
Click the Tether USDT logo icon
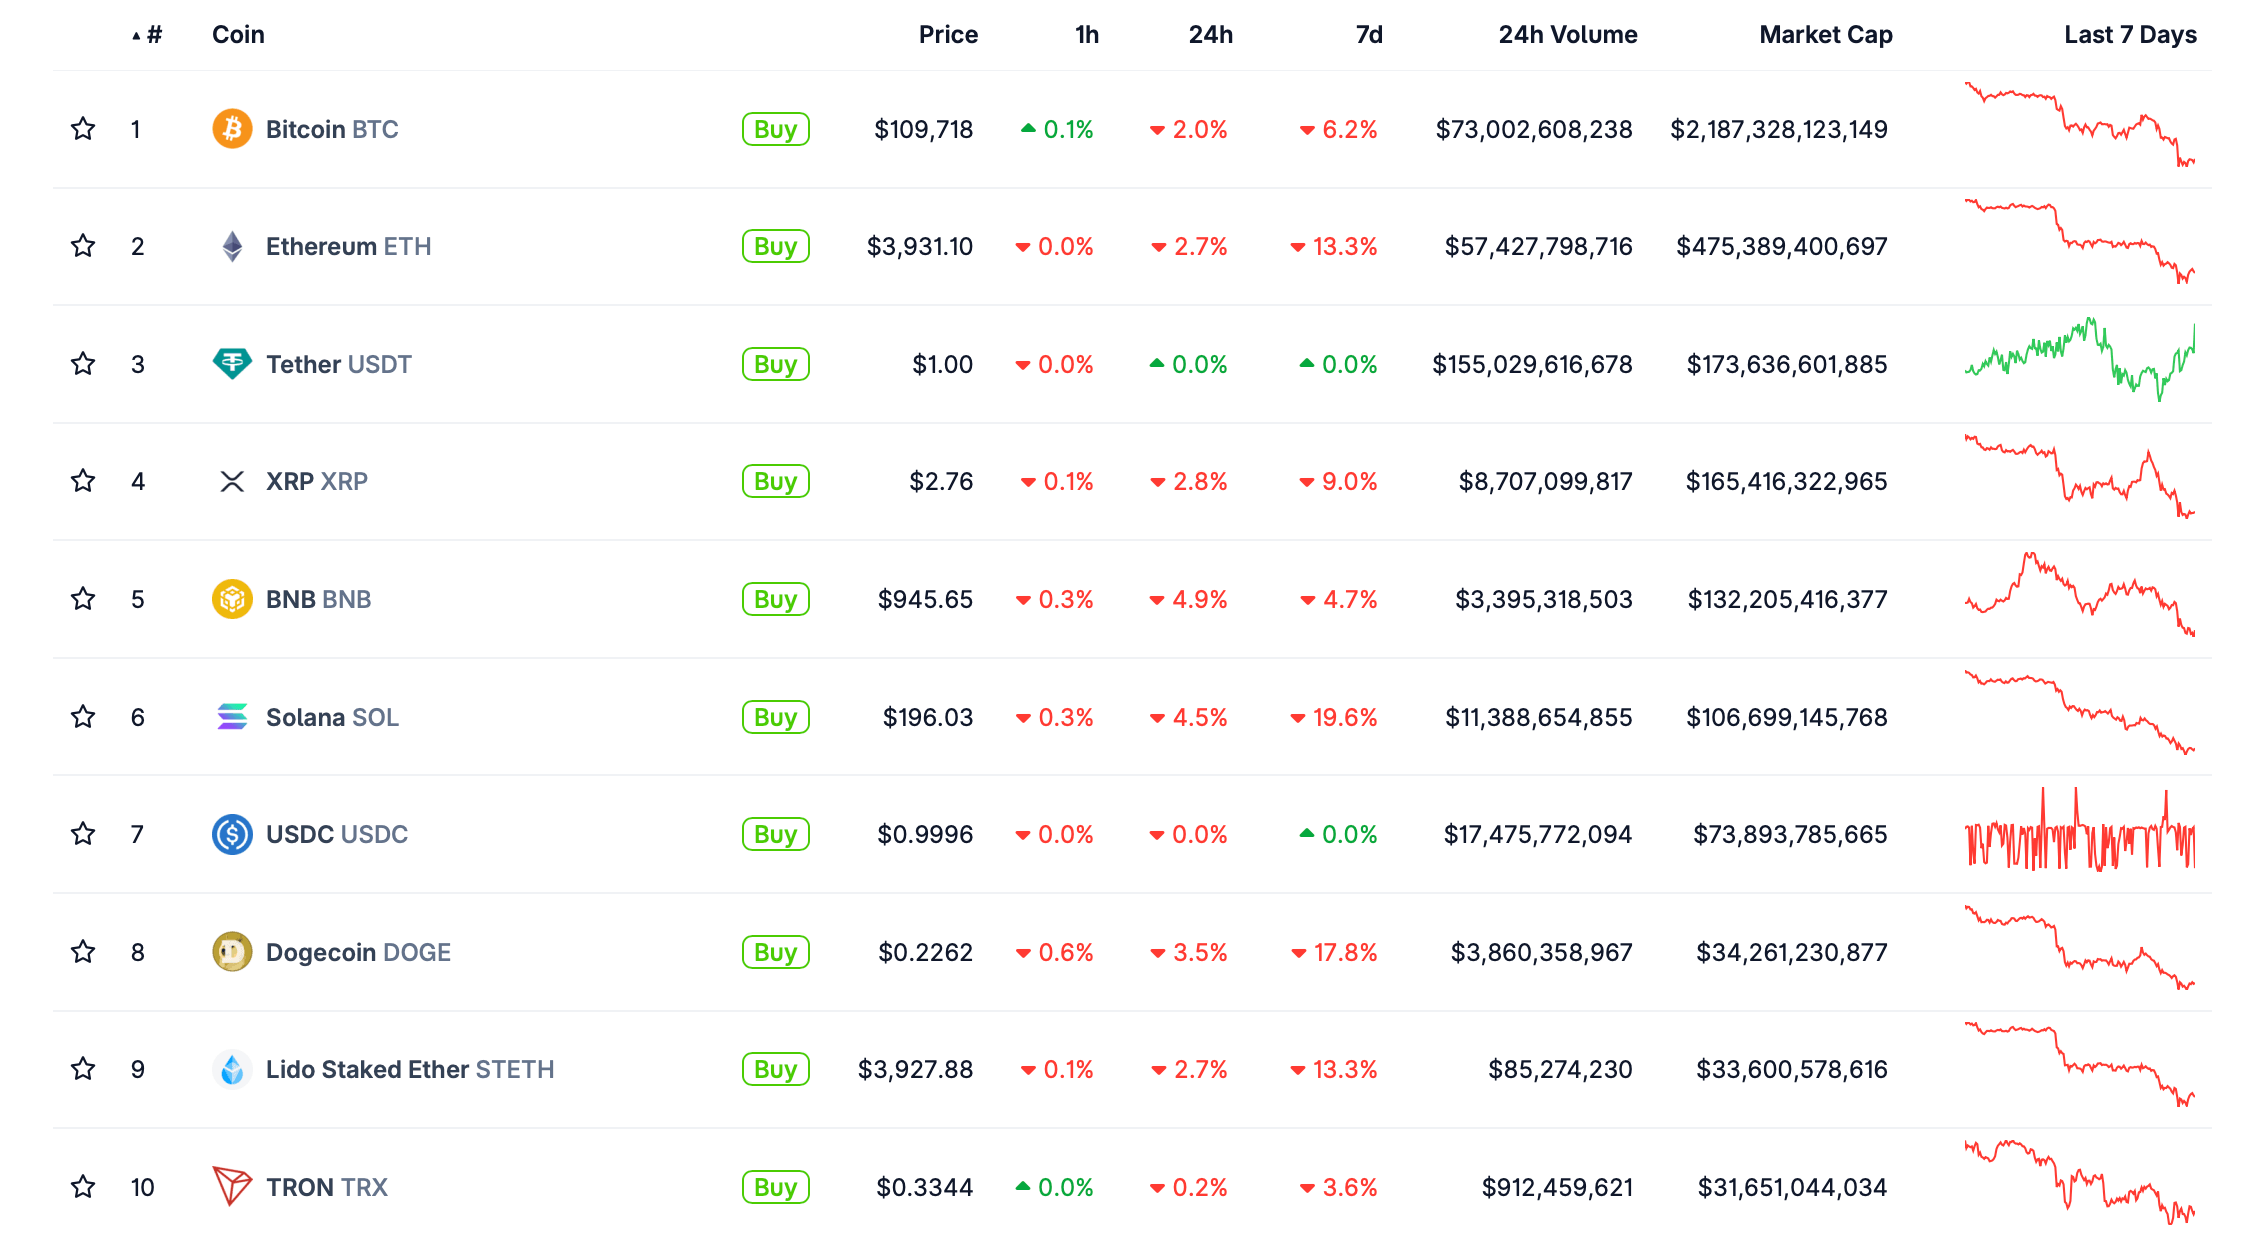point(232,364)
